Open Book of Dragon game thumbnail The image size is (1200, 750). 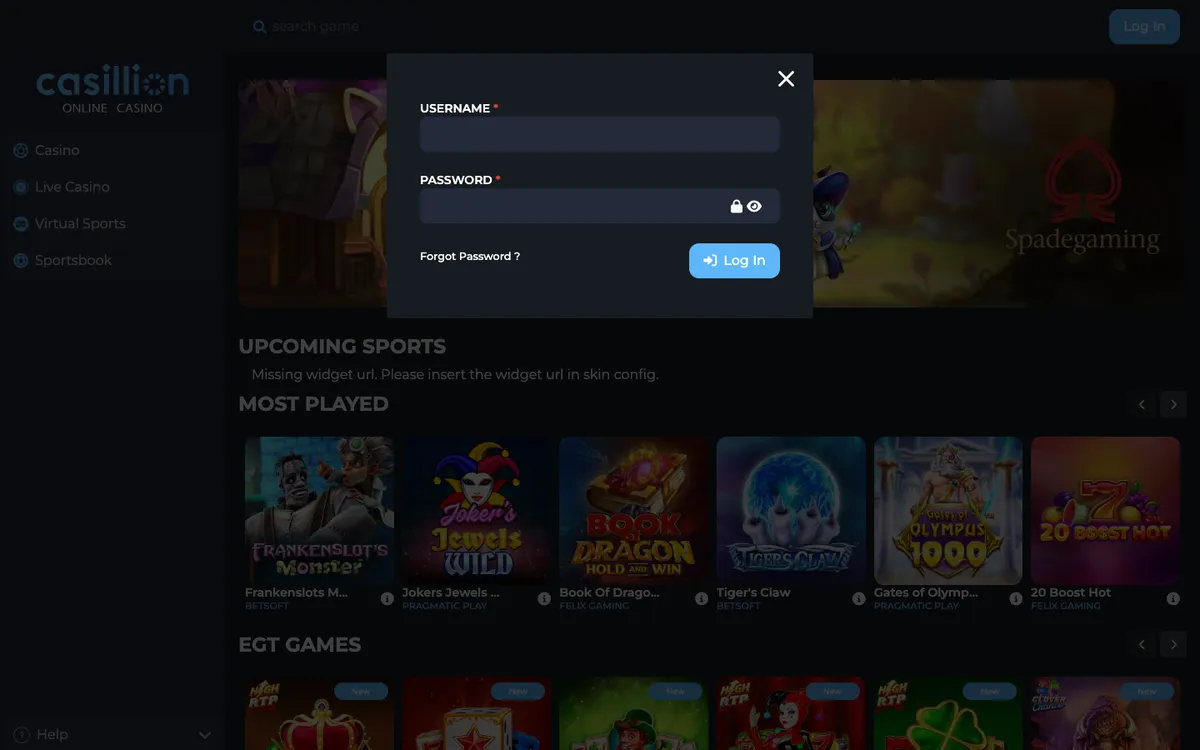click(x=634, y=510)
